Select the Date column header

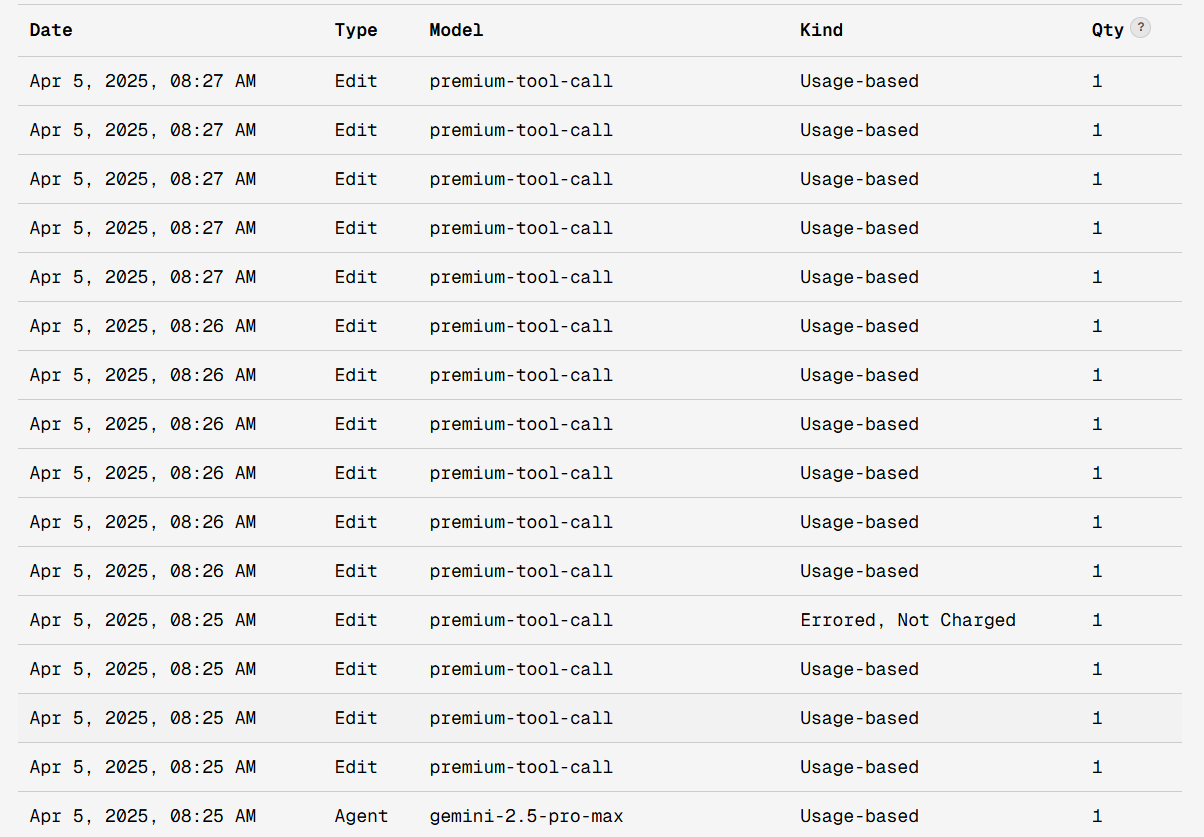coord(51,30)
